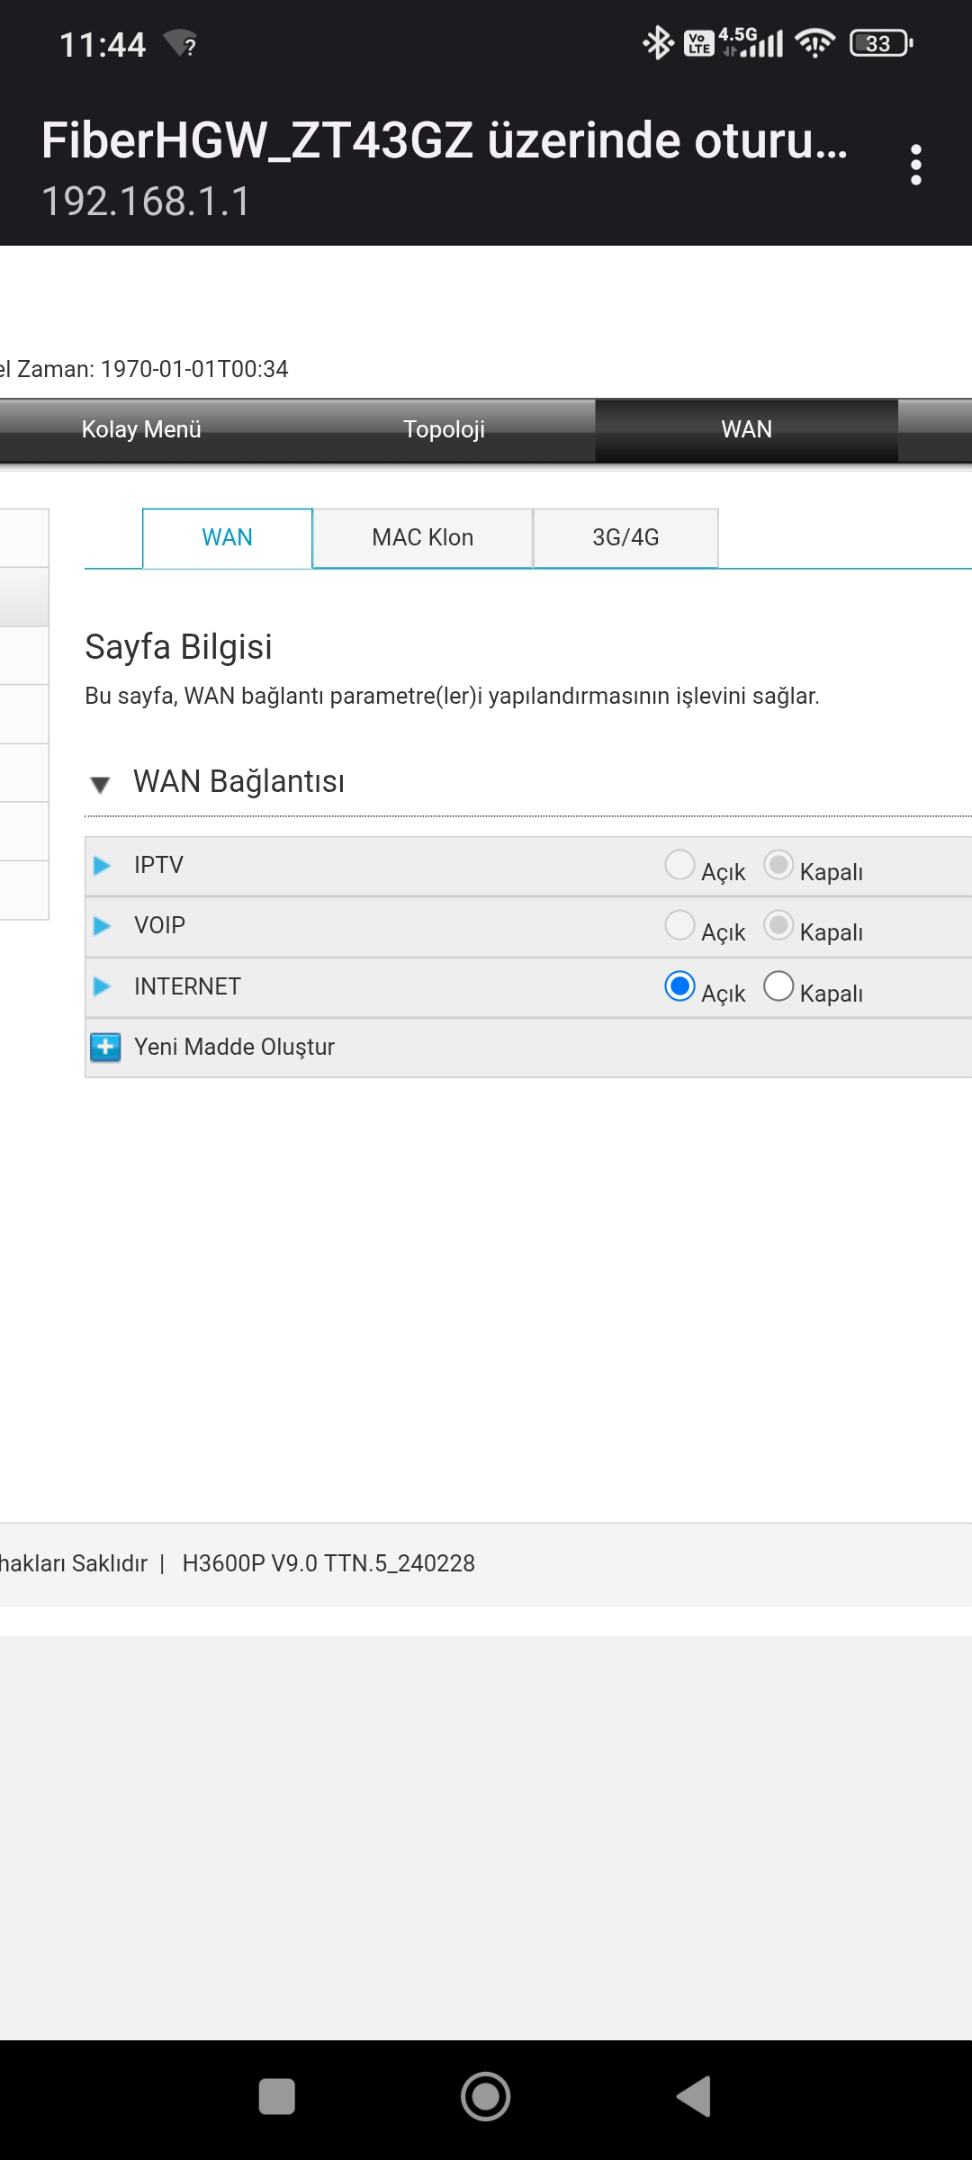Switch to the MAC Klon tab
Screen dimensions: 972x2160
tap(423, 538)
